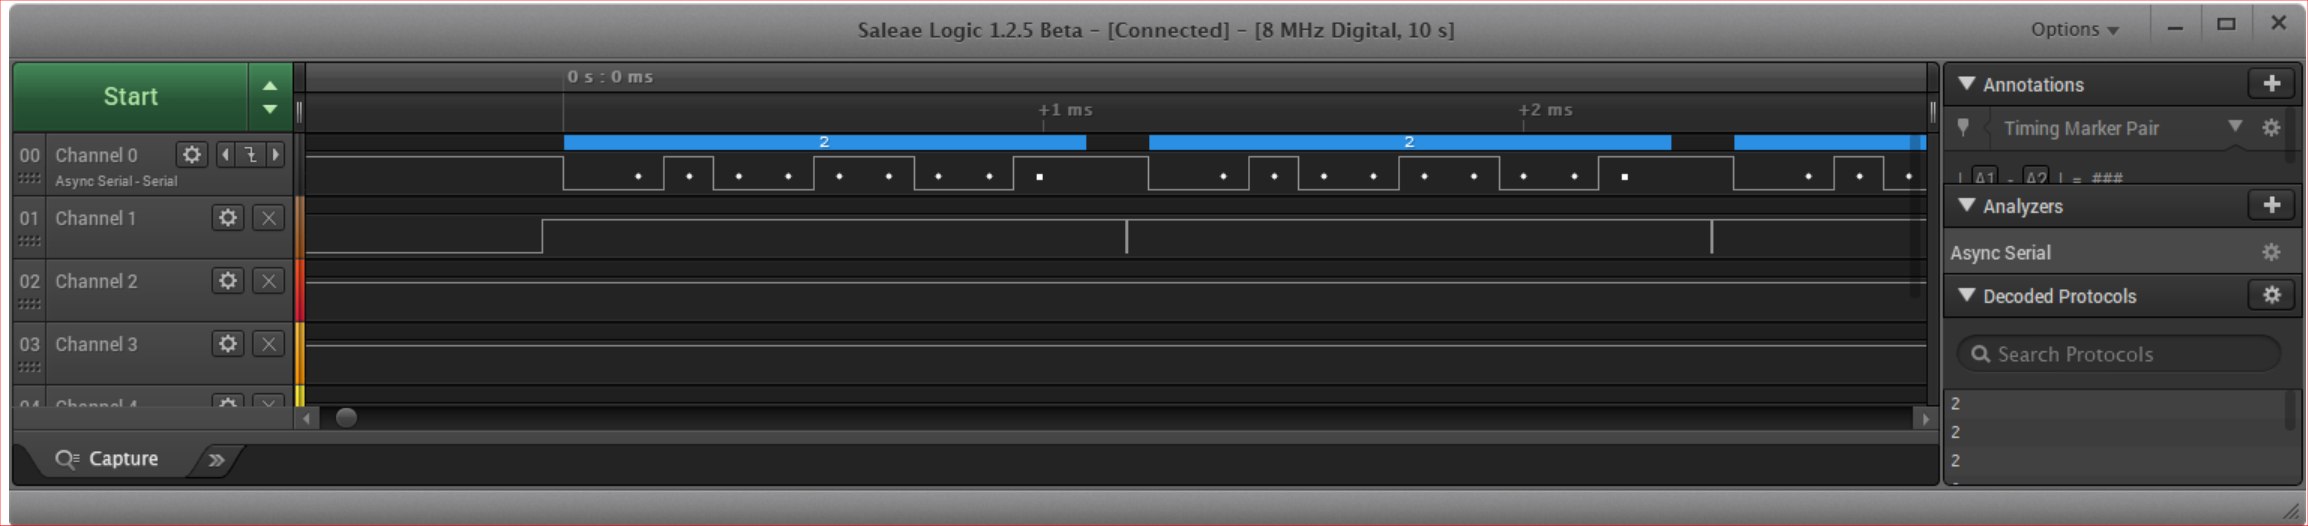
Task: Add a new analyzer with plus icon
Action: [2271, 205]
